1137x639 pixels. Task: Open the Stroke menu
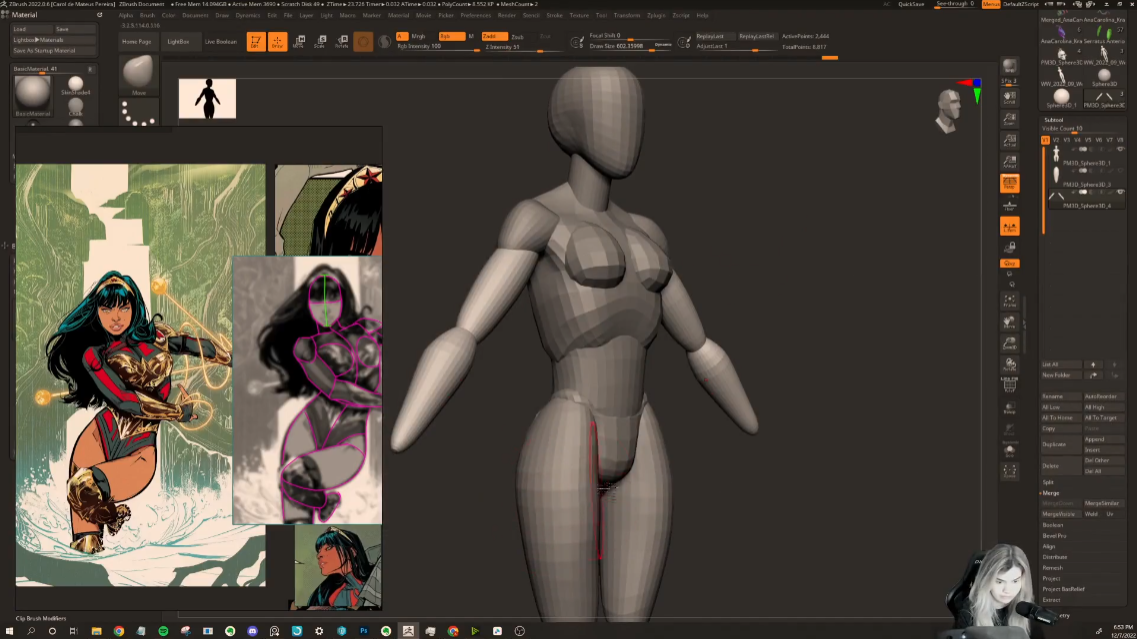click(555, 15)
